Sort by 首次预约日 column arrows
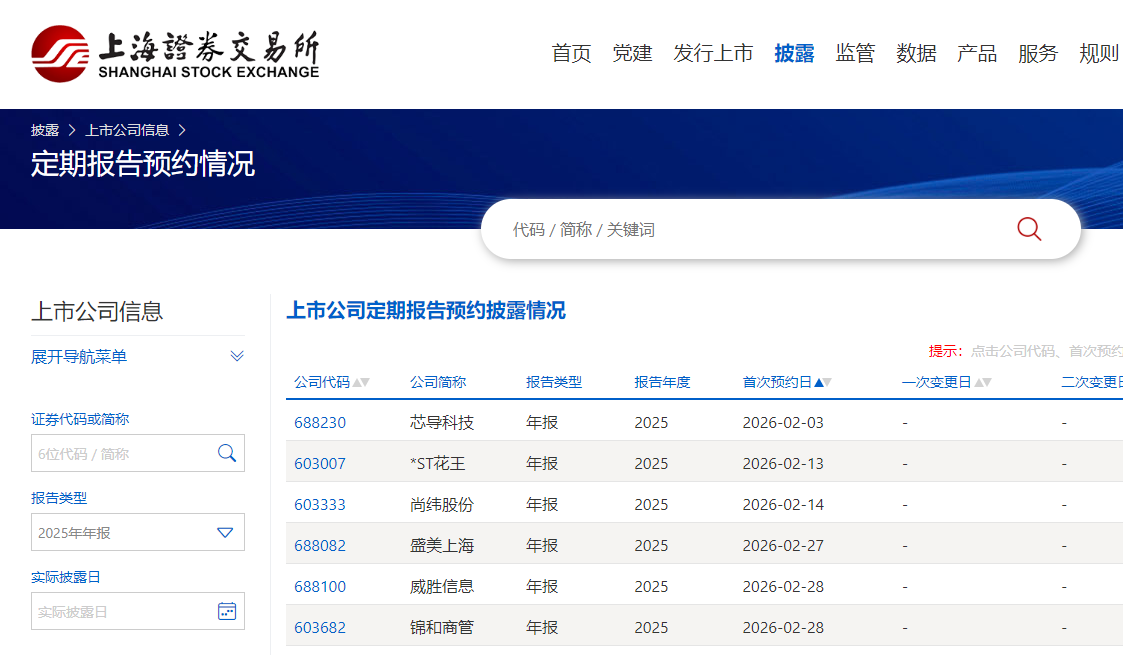 tap(823, 382)
